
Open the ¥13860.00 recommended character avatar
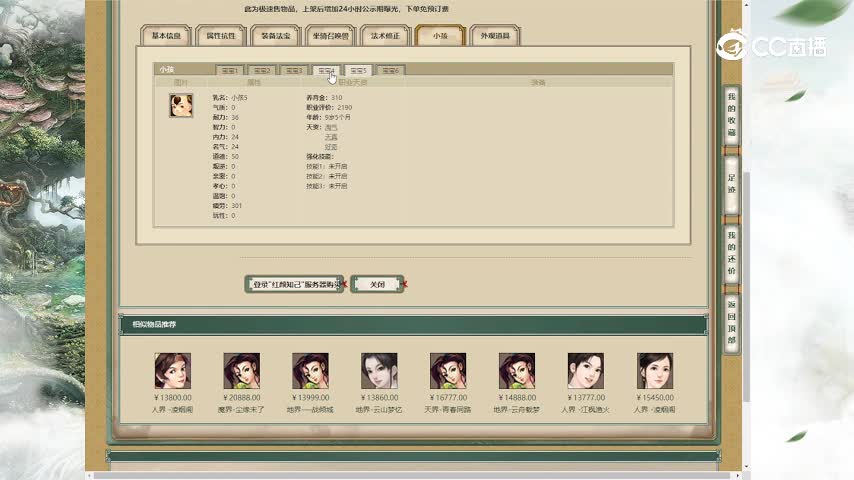(379, 370)
